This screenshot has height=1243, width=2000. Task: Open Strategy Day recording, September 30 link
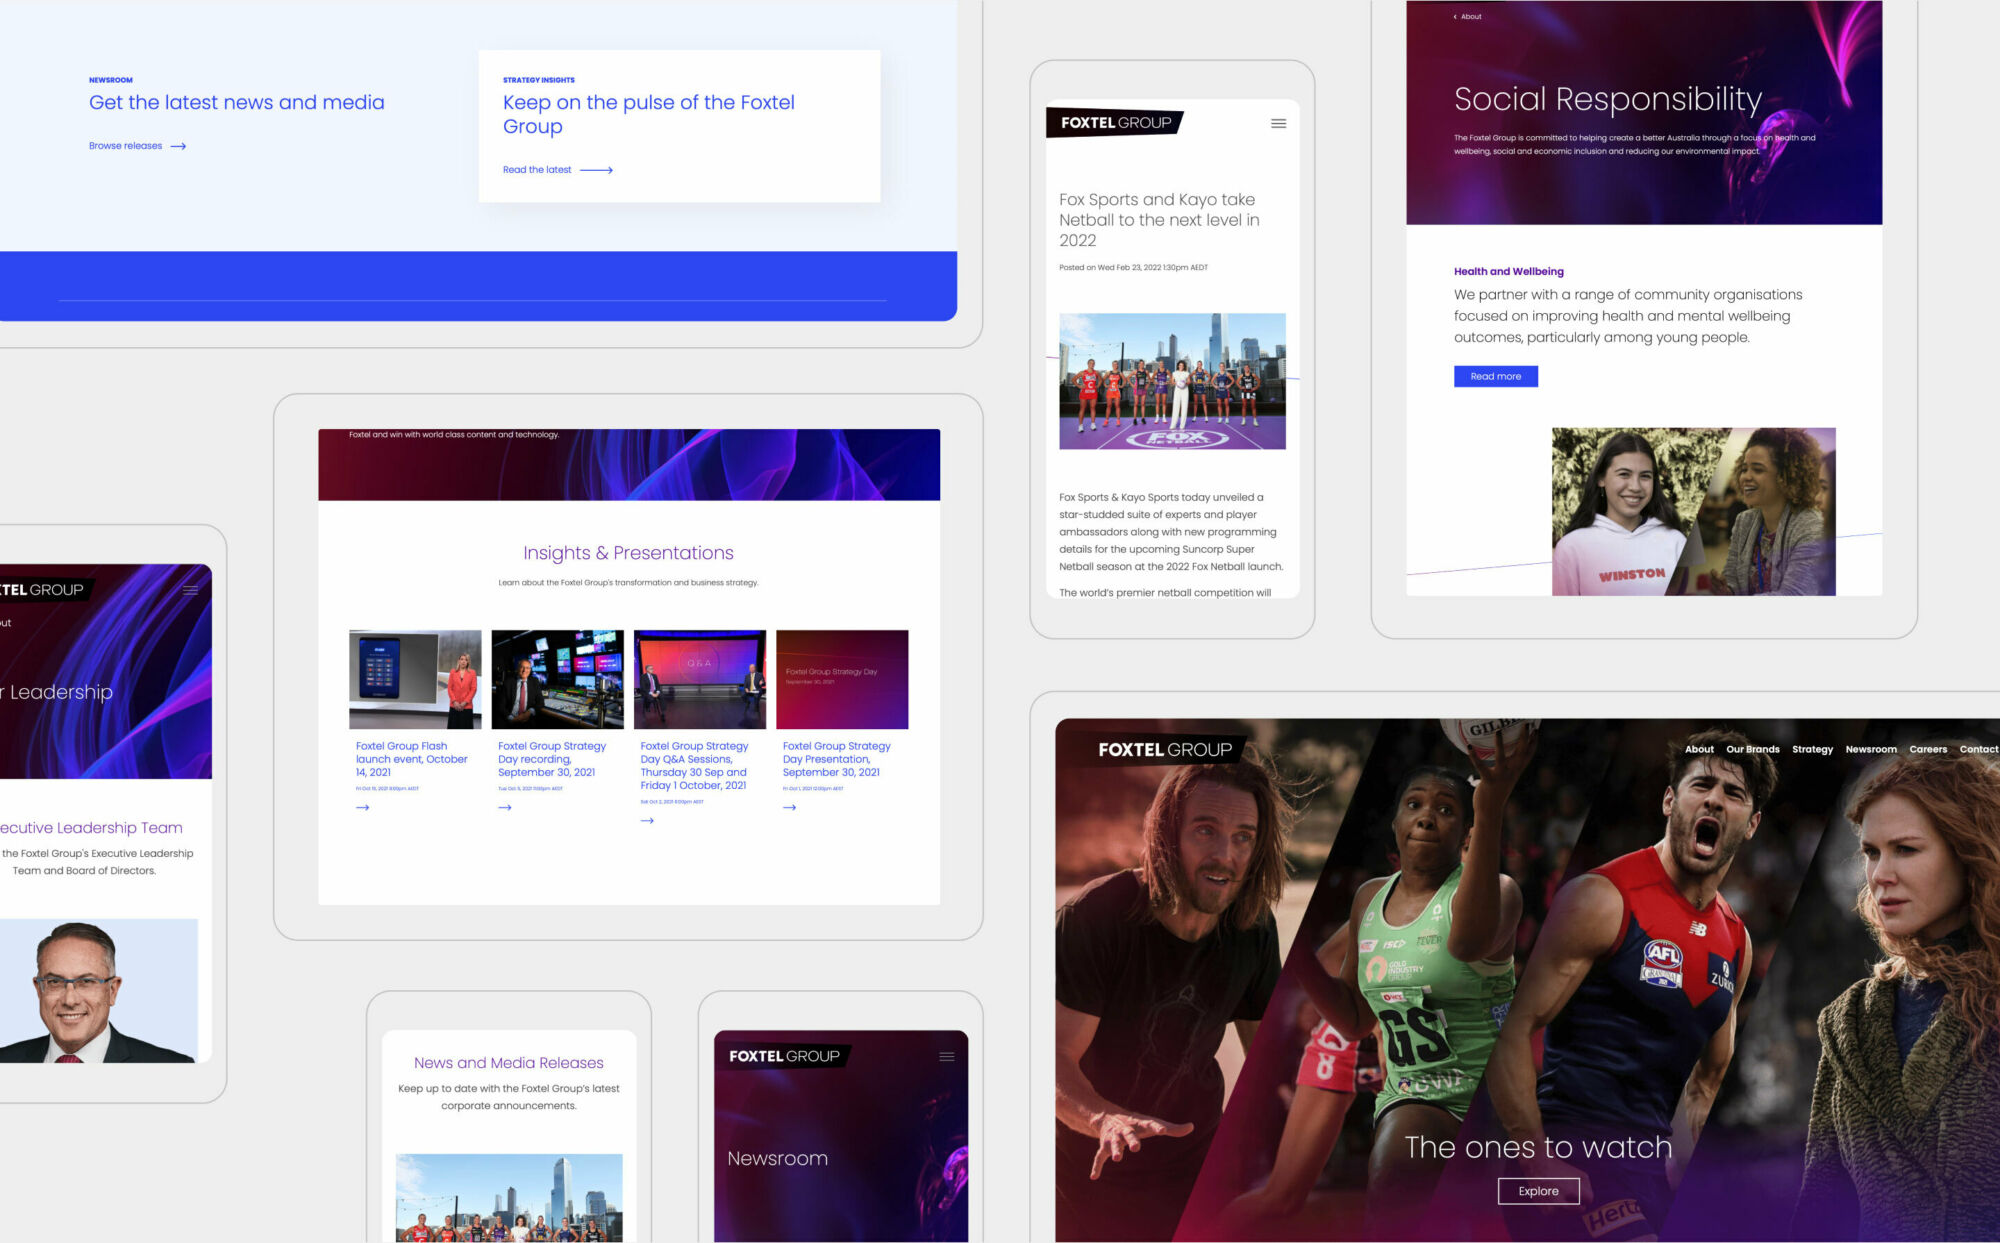[552, 759]
